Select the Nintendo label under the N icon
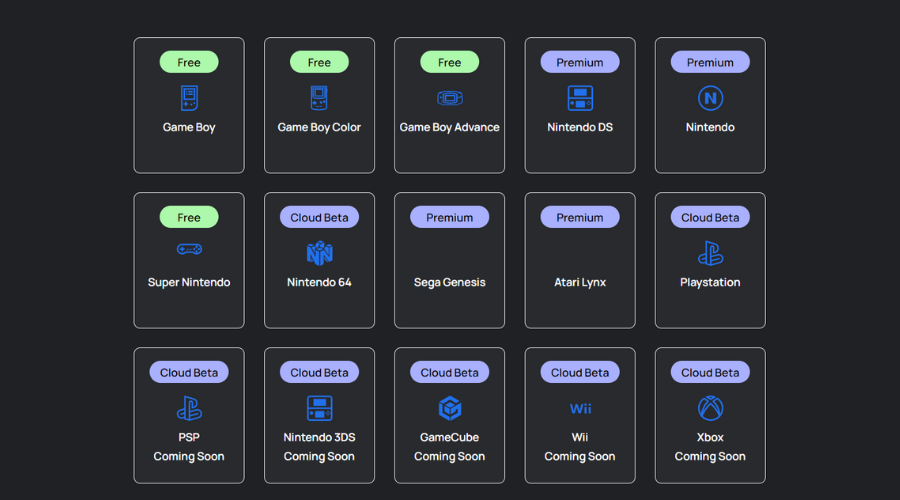The width and height of the screenshot is (900, 500). (710, 127)
